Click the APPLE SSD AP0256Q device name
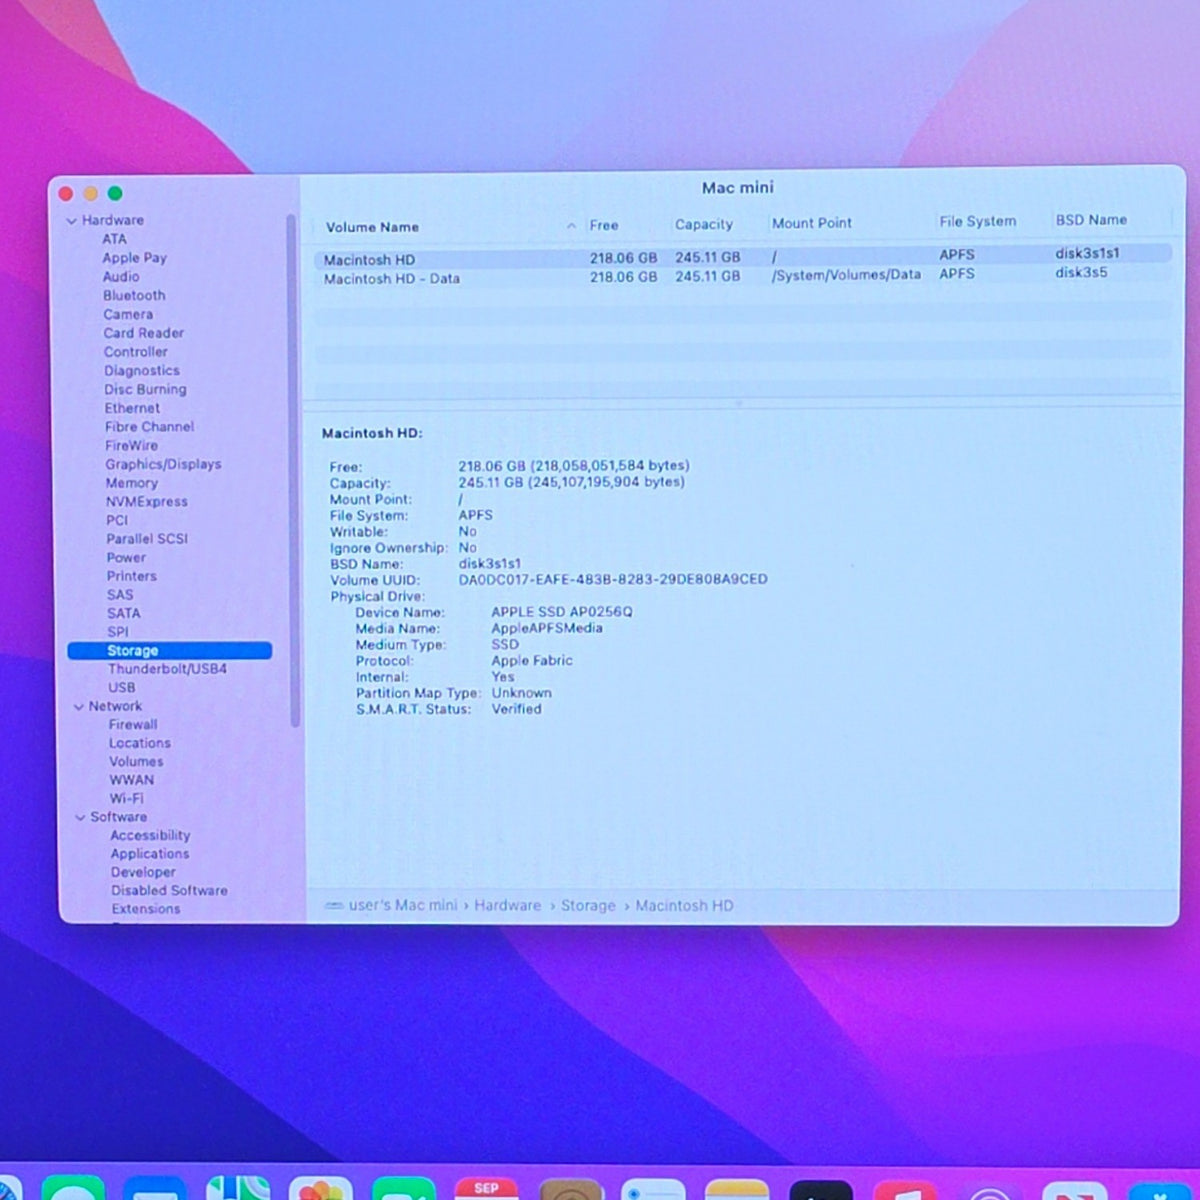 click(562, 612)
